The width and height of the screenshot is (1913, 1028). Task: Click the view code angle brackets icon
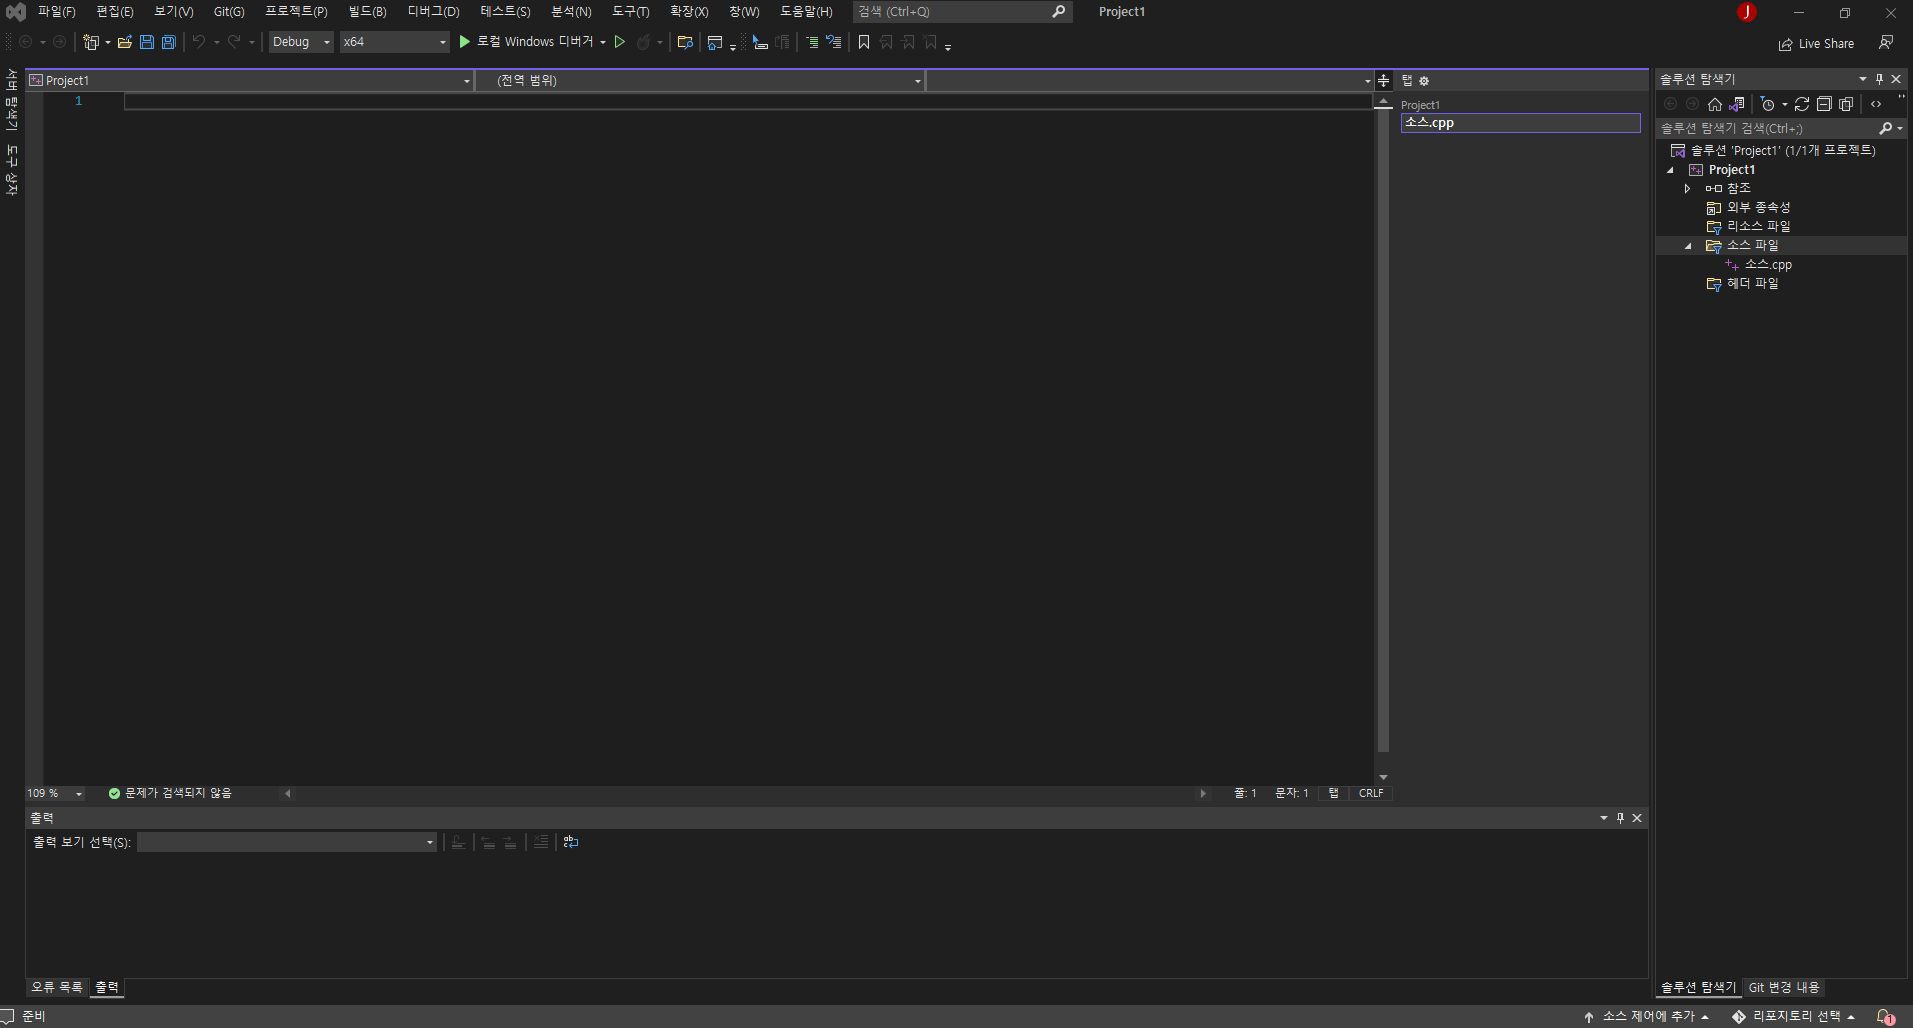[x=1876, y=104]
